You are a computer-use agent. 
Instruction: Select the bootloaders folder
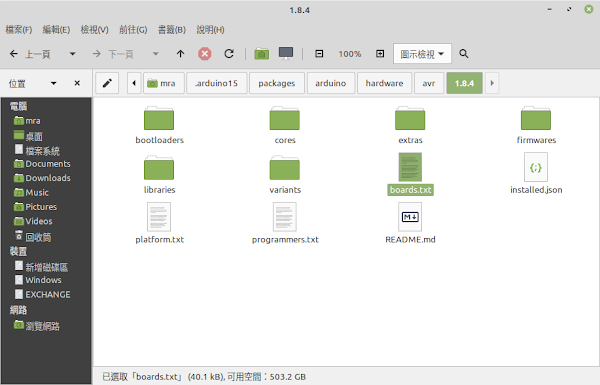tap(159, 126)
